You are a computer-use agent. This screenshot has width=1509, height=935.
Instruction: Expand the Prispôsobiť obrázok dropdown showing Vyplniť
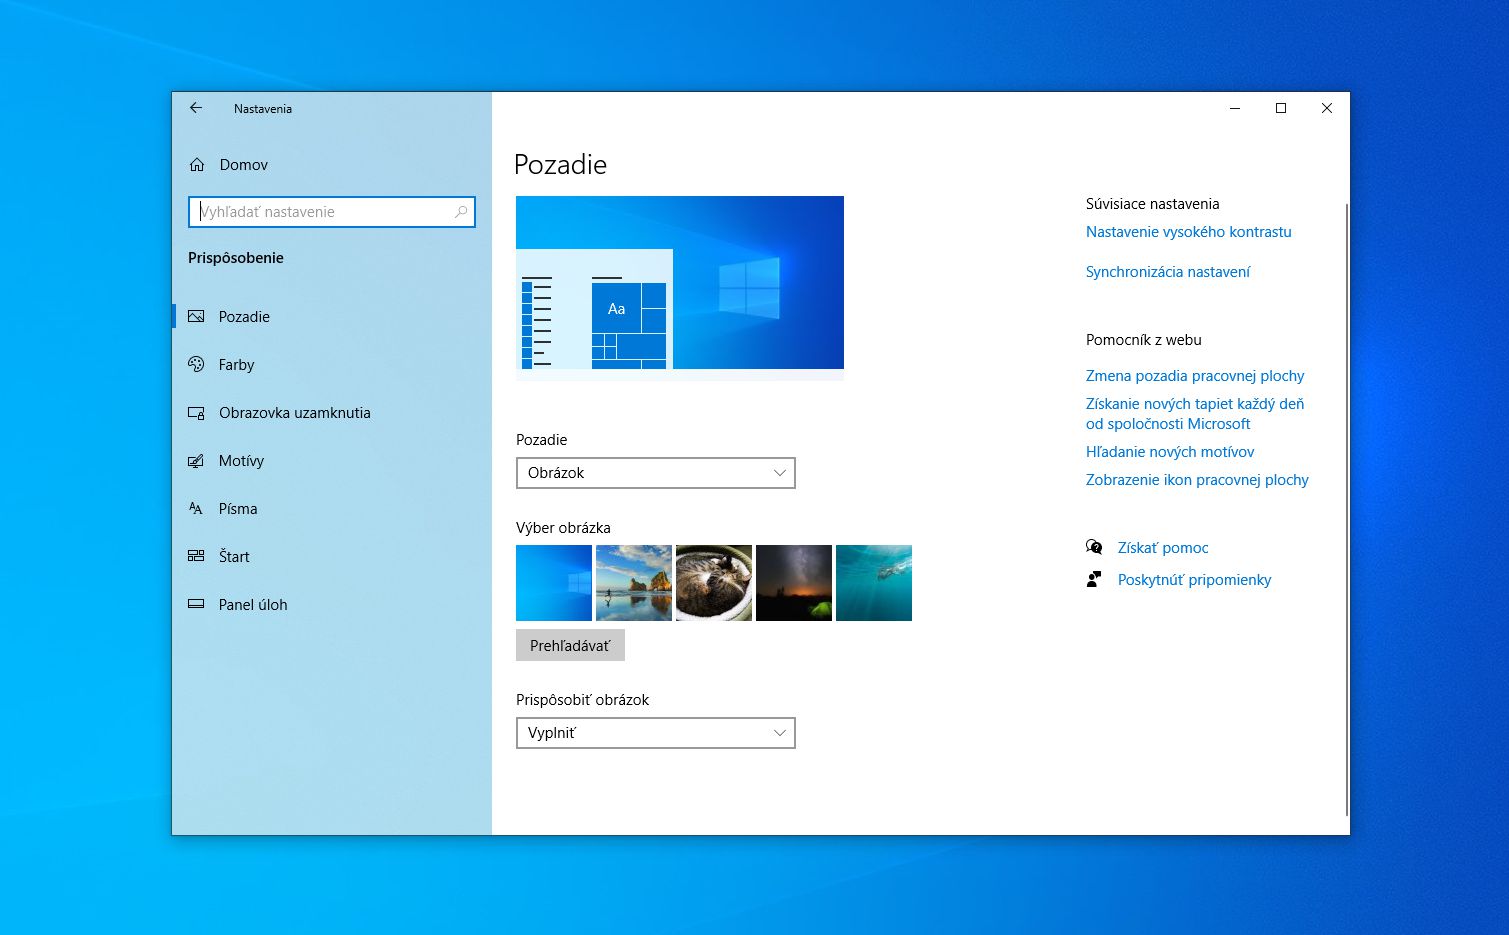(656, 733)
